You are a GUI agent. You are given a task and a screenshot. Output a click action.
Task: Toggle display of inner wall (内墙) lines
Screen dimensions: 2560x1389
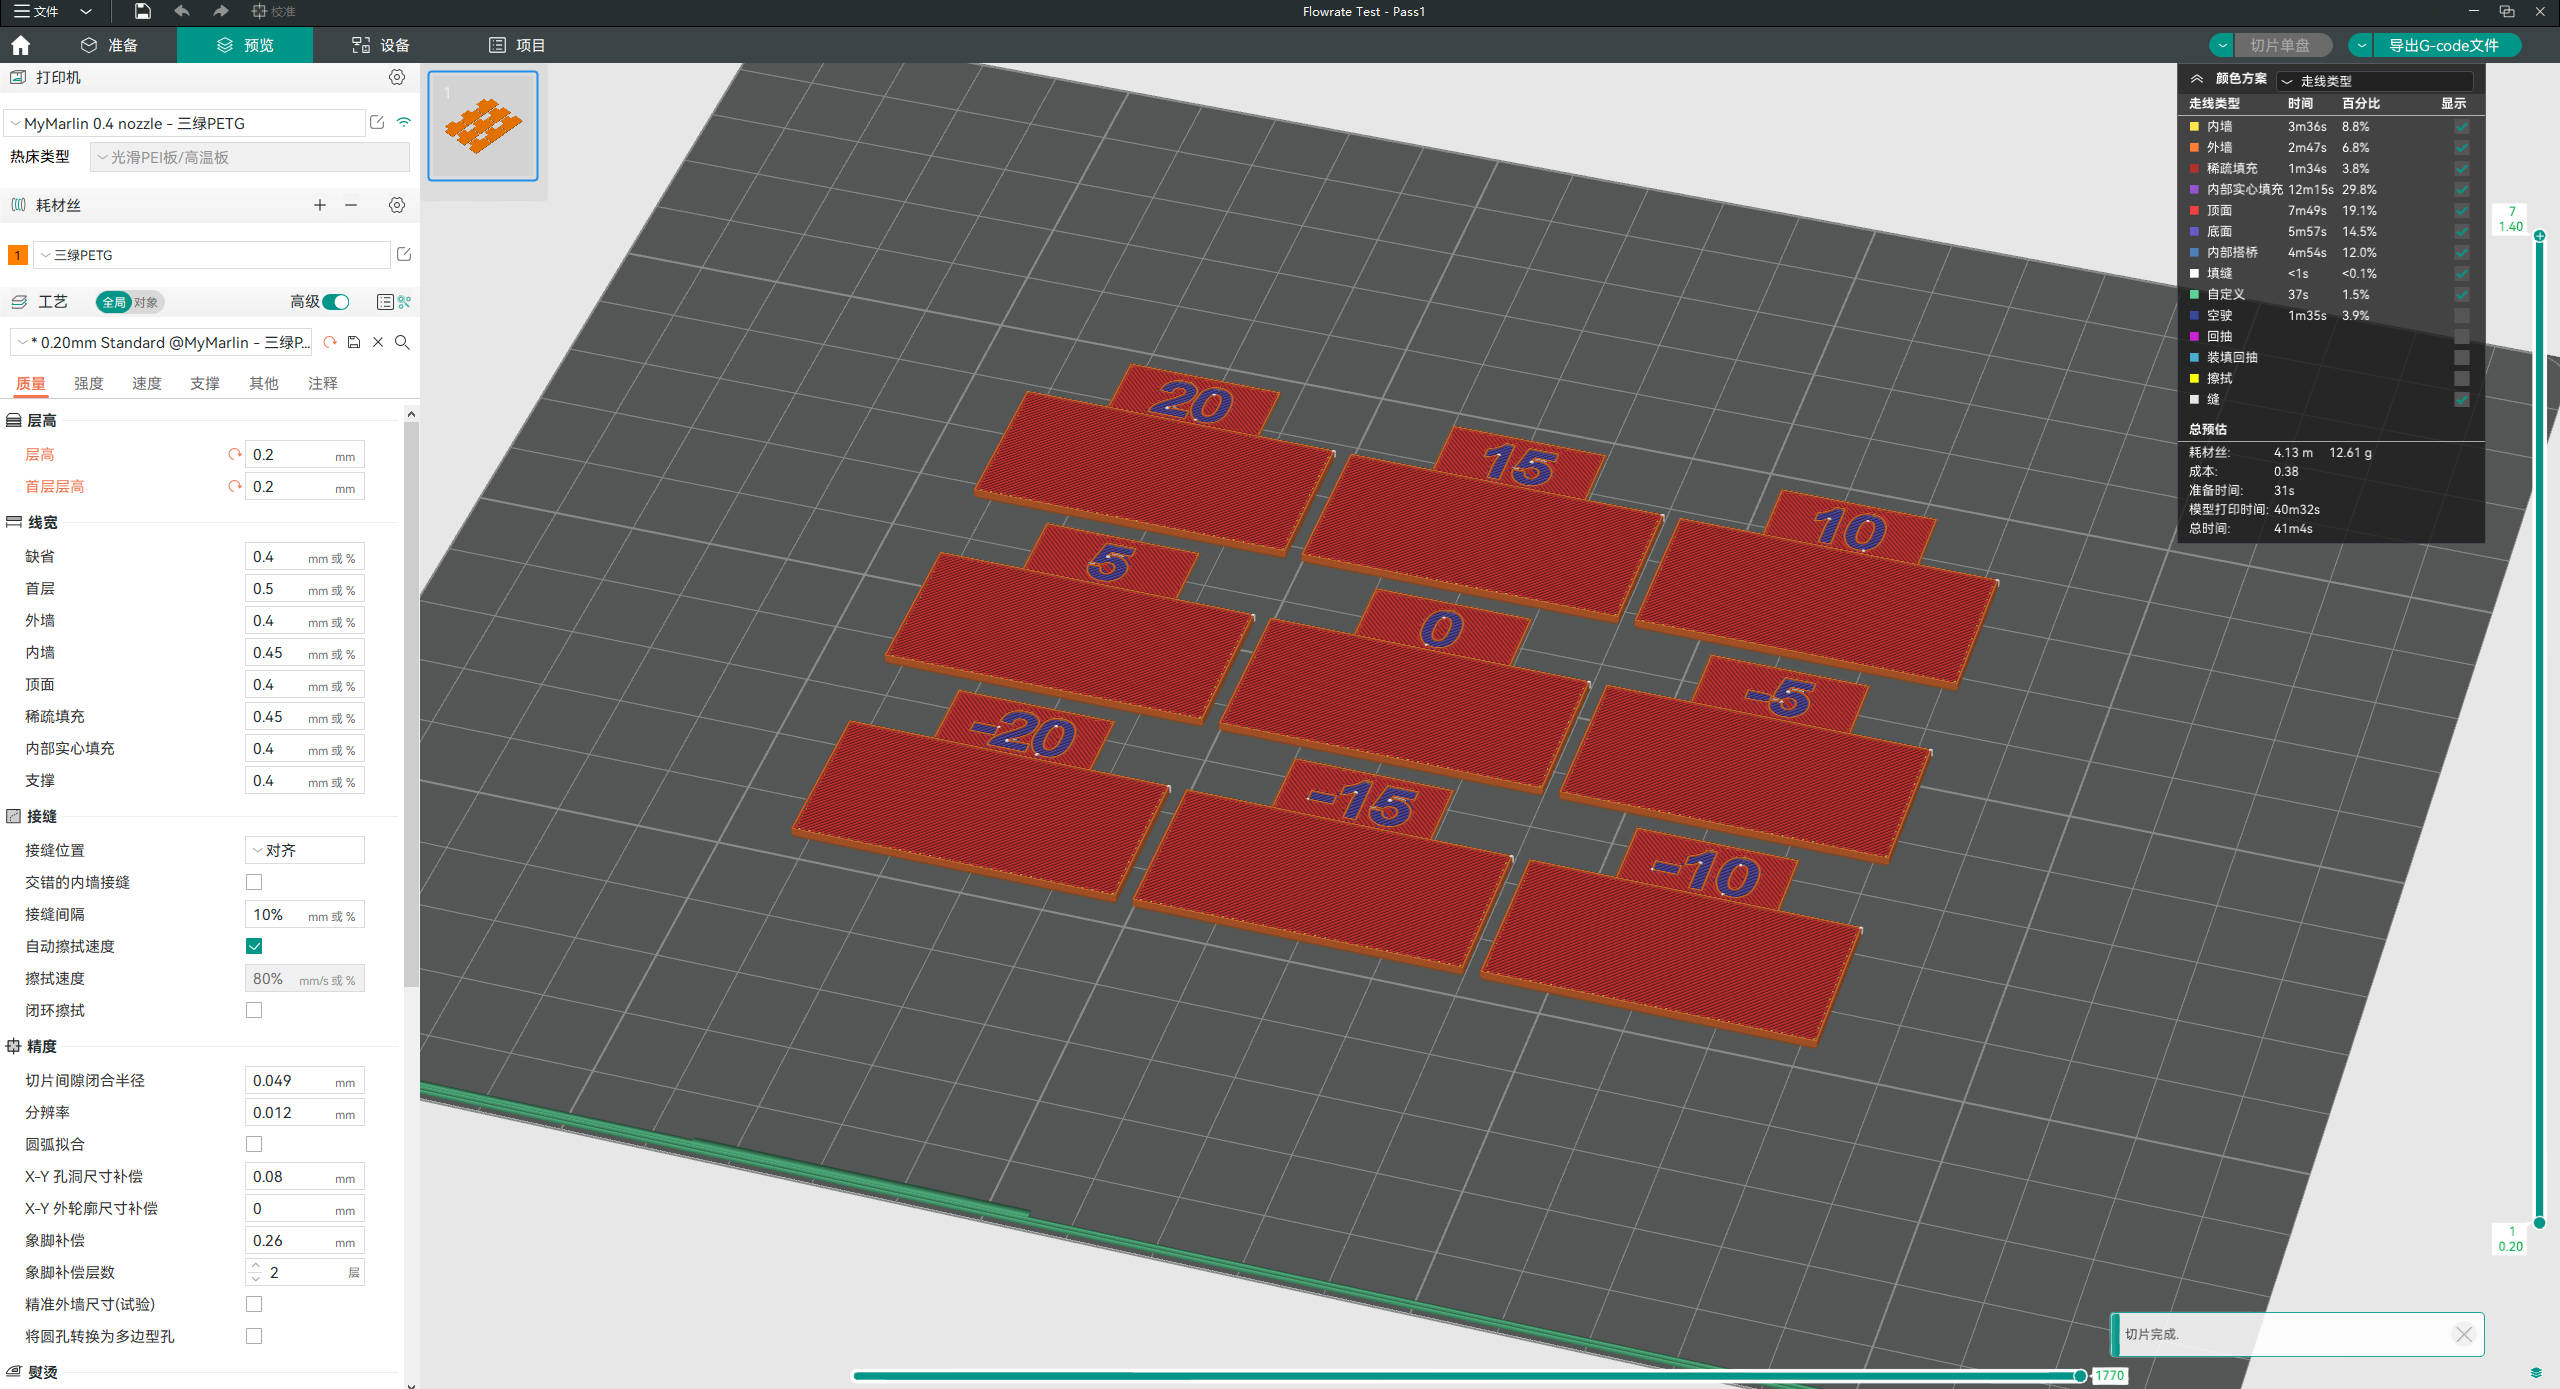[2462, 127]
